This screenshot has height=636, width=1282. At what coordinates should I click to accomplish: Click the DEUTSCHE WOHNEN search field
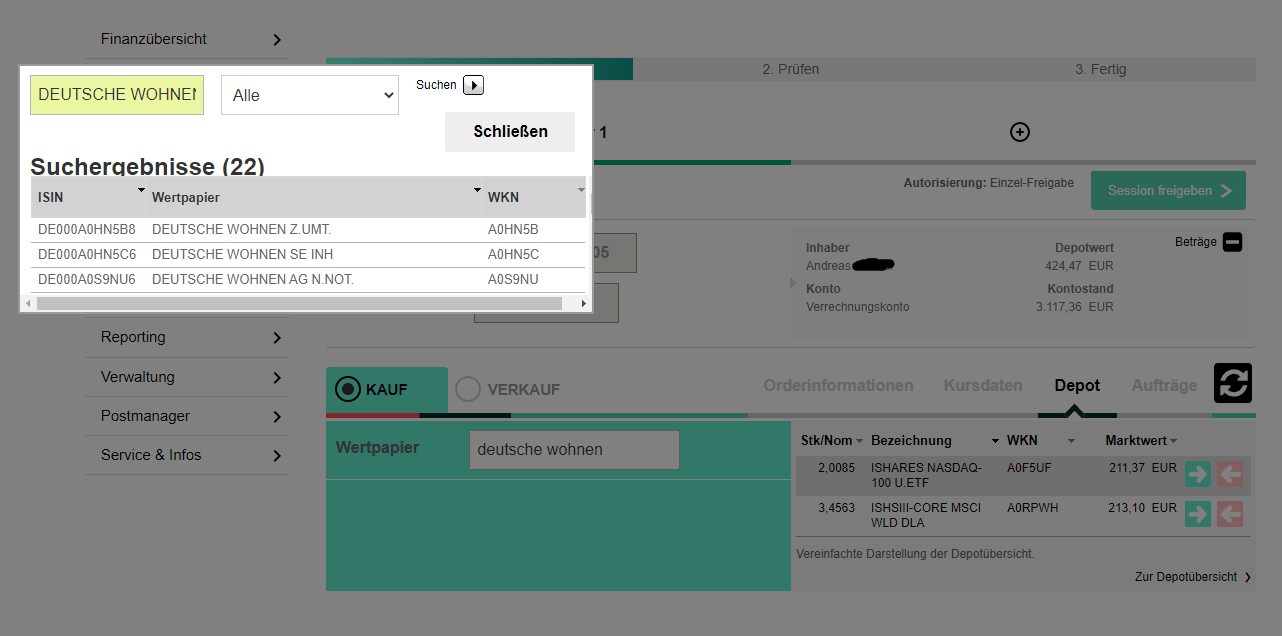click(x=117, y=94)
